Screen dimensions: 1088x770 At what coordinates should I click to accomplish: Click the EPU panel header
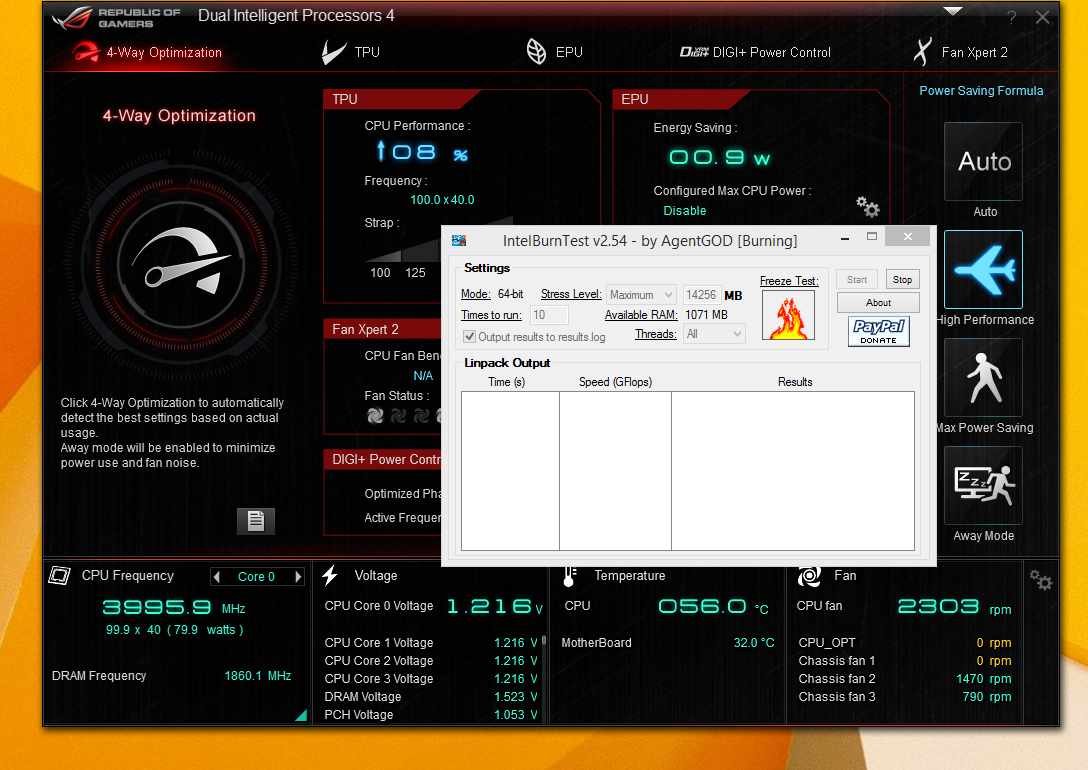[680, 99]
